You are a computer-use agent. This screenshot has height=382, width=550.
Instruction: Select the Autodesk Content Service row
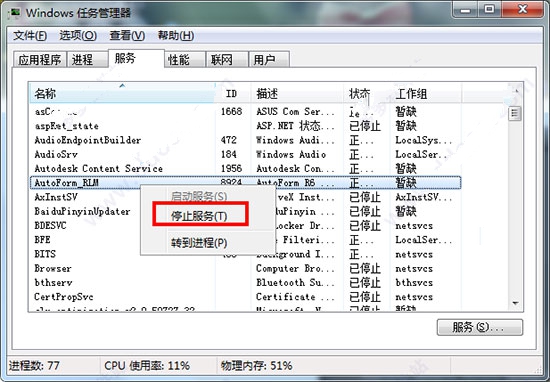tap(245, 169)
